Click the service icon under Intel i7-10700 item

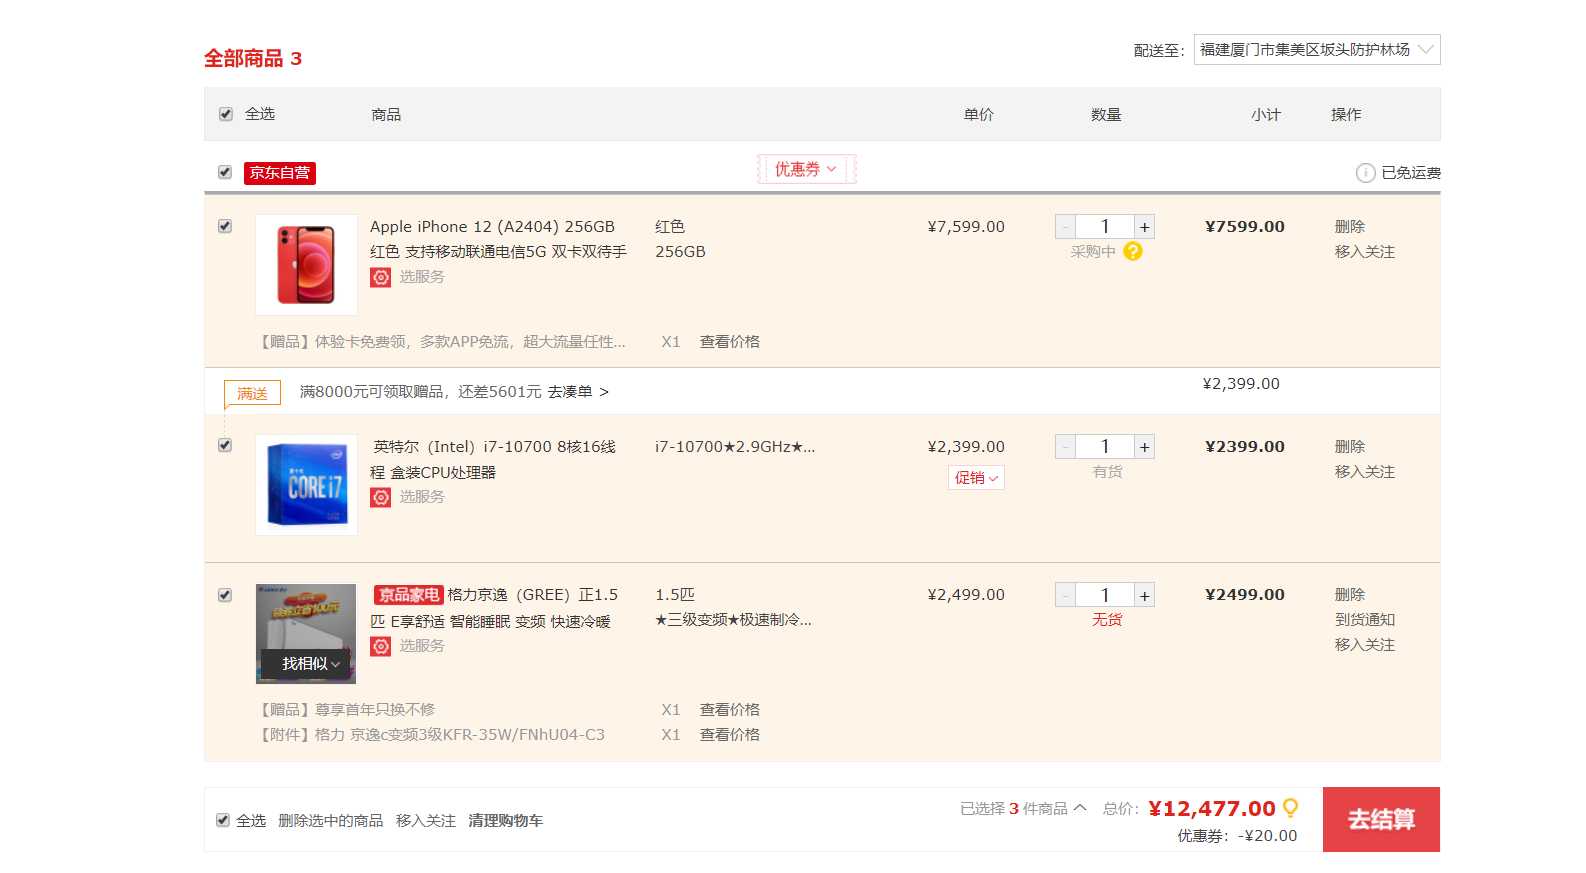(381, 497)
